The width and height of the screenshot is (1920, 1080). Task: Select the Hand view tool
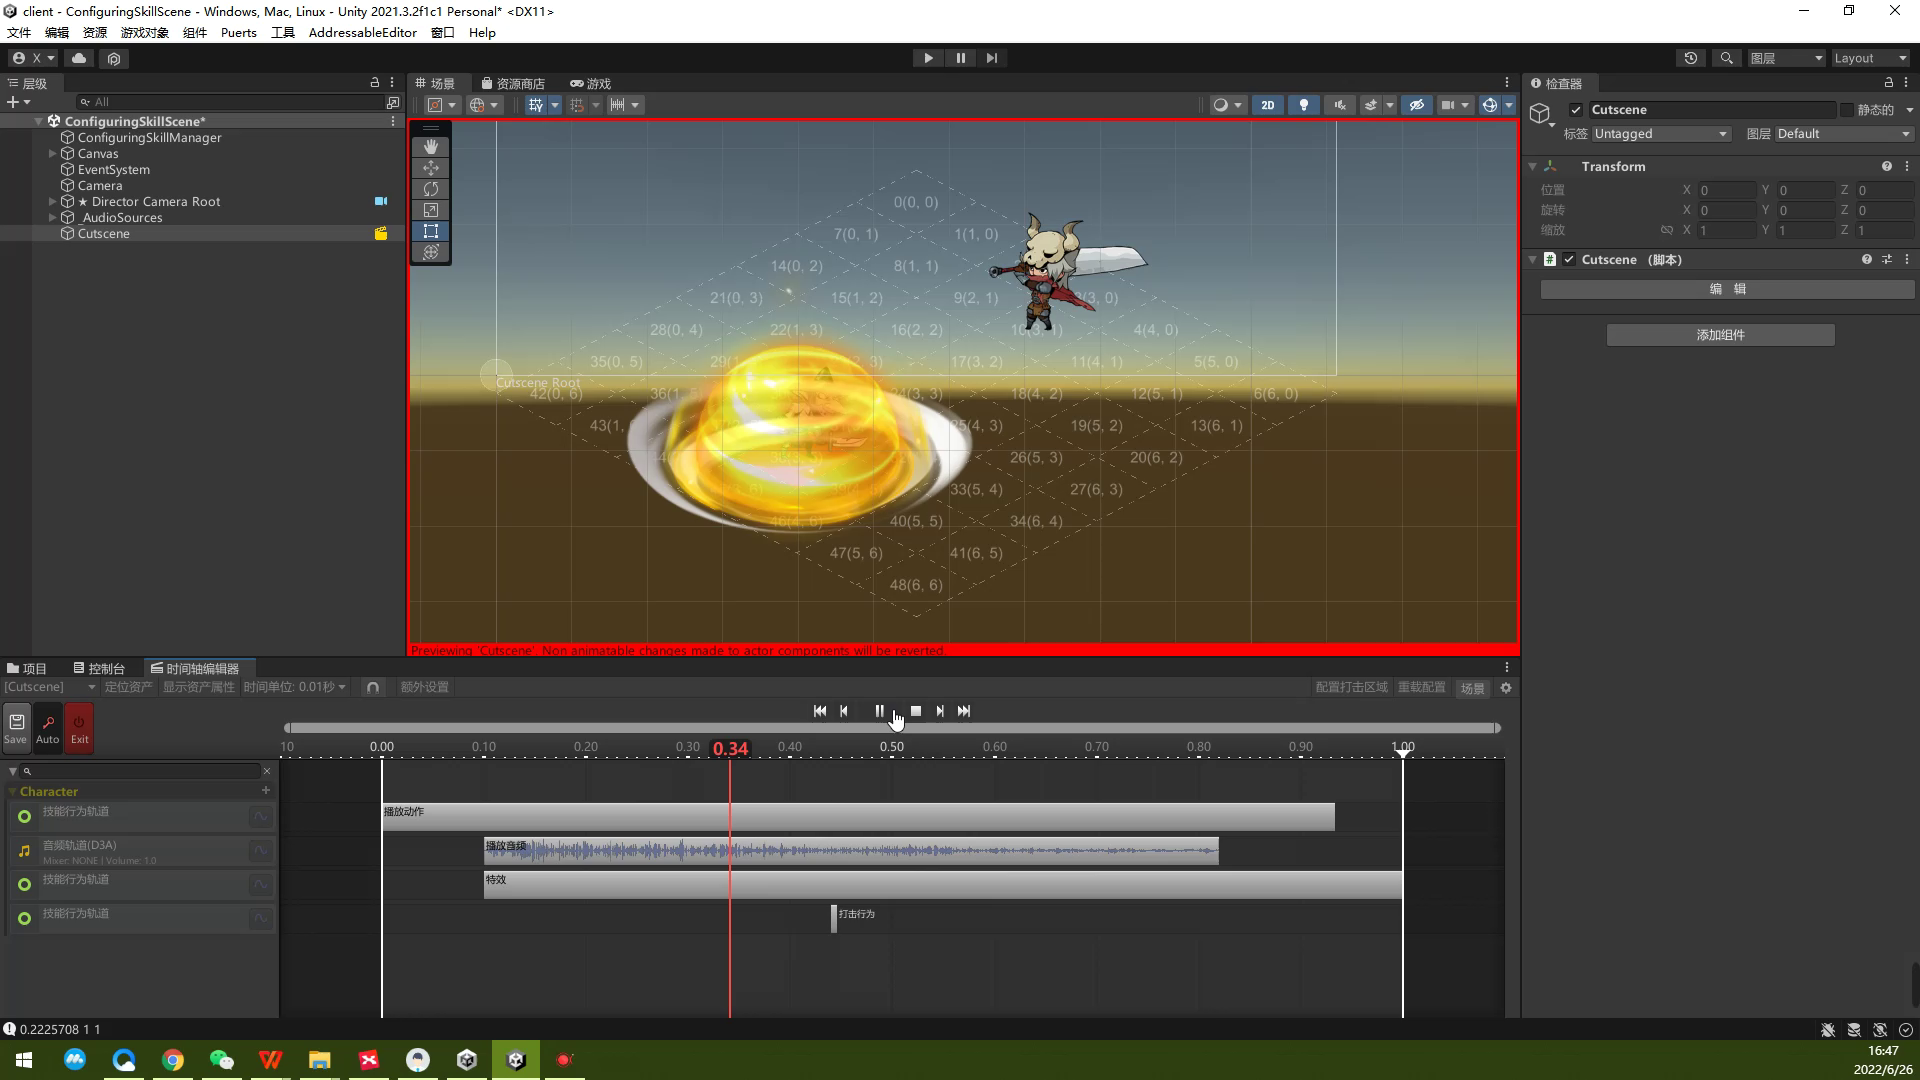click(431, 147)
